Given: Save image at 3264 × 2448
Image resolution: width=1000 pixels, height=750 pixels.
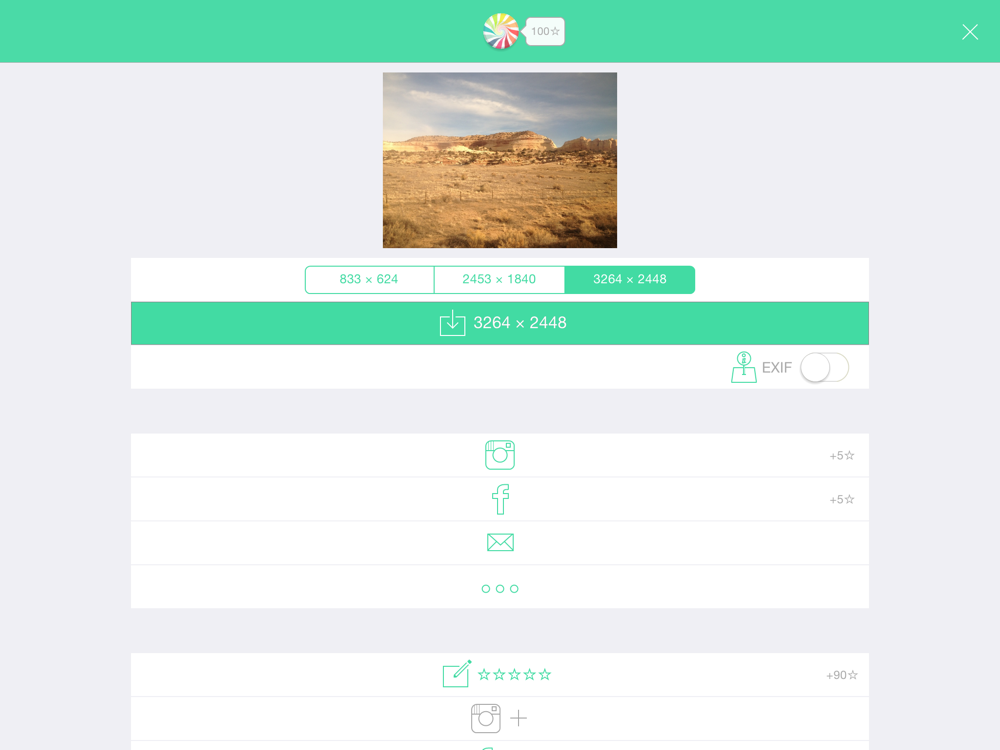Looking at the screenshot, I should tap(499, 323).
